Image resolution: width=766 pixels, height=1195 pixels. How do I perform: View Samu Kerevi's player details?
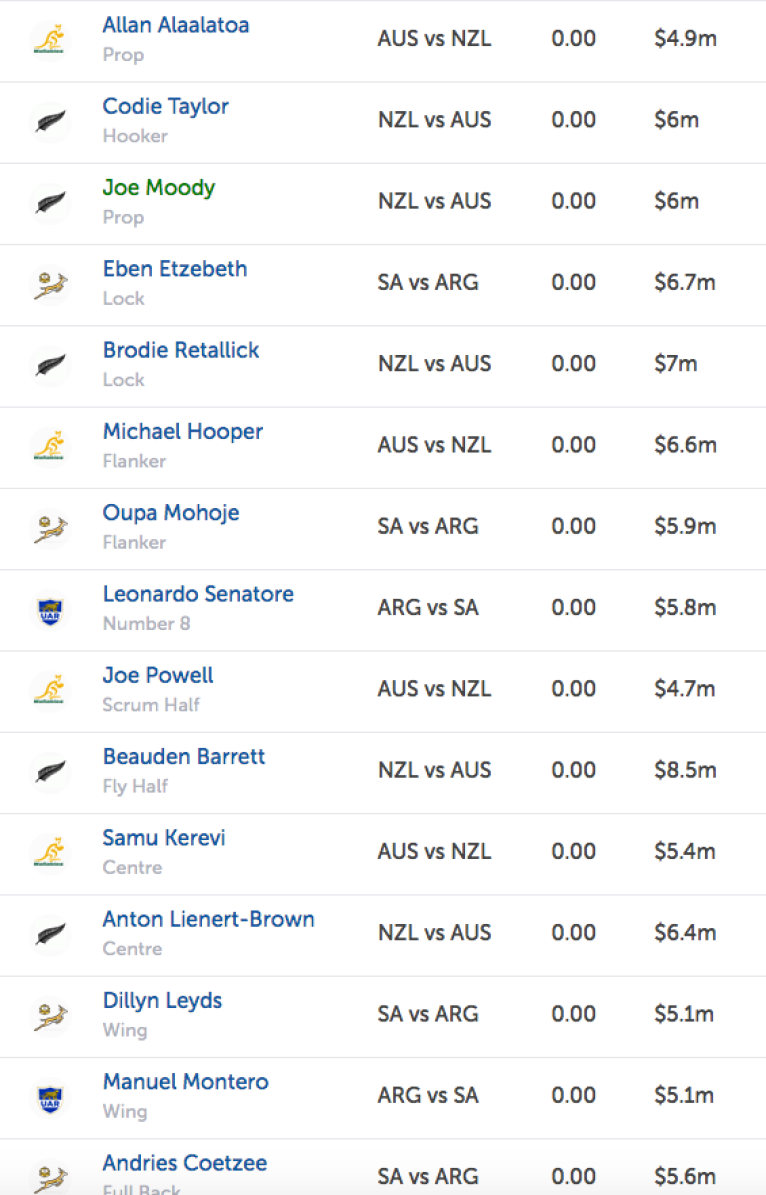click(164, 838)
